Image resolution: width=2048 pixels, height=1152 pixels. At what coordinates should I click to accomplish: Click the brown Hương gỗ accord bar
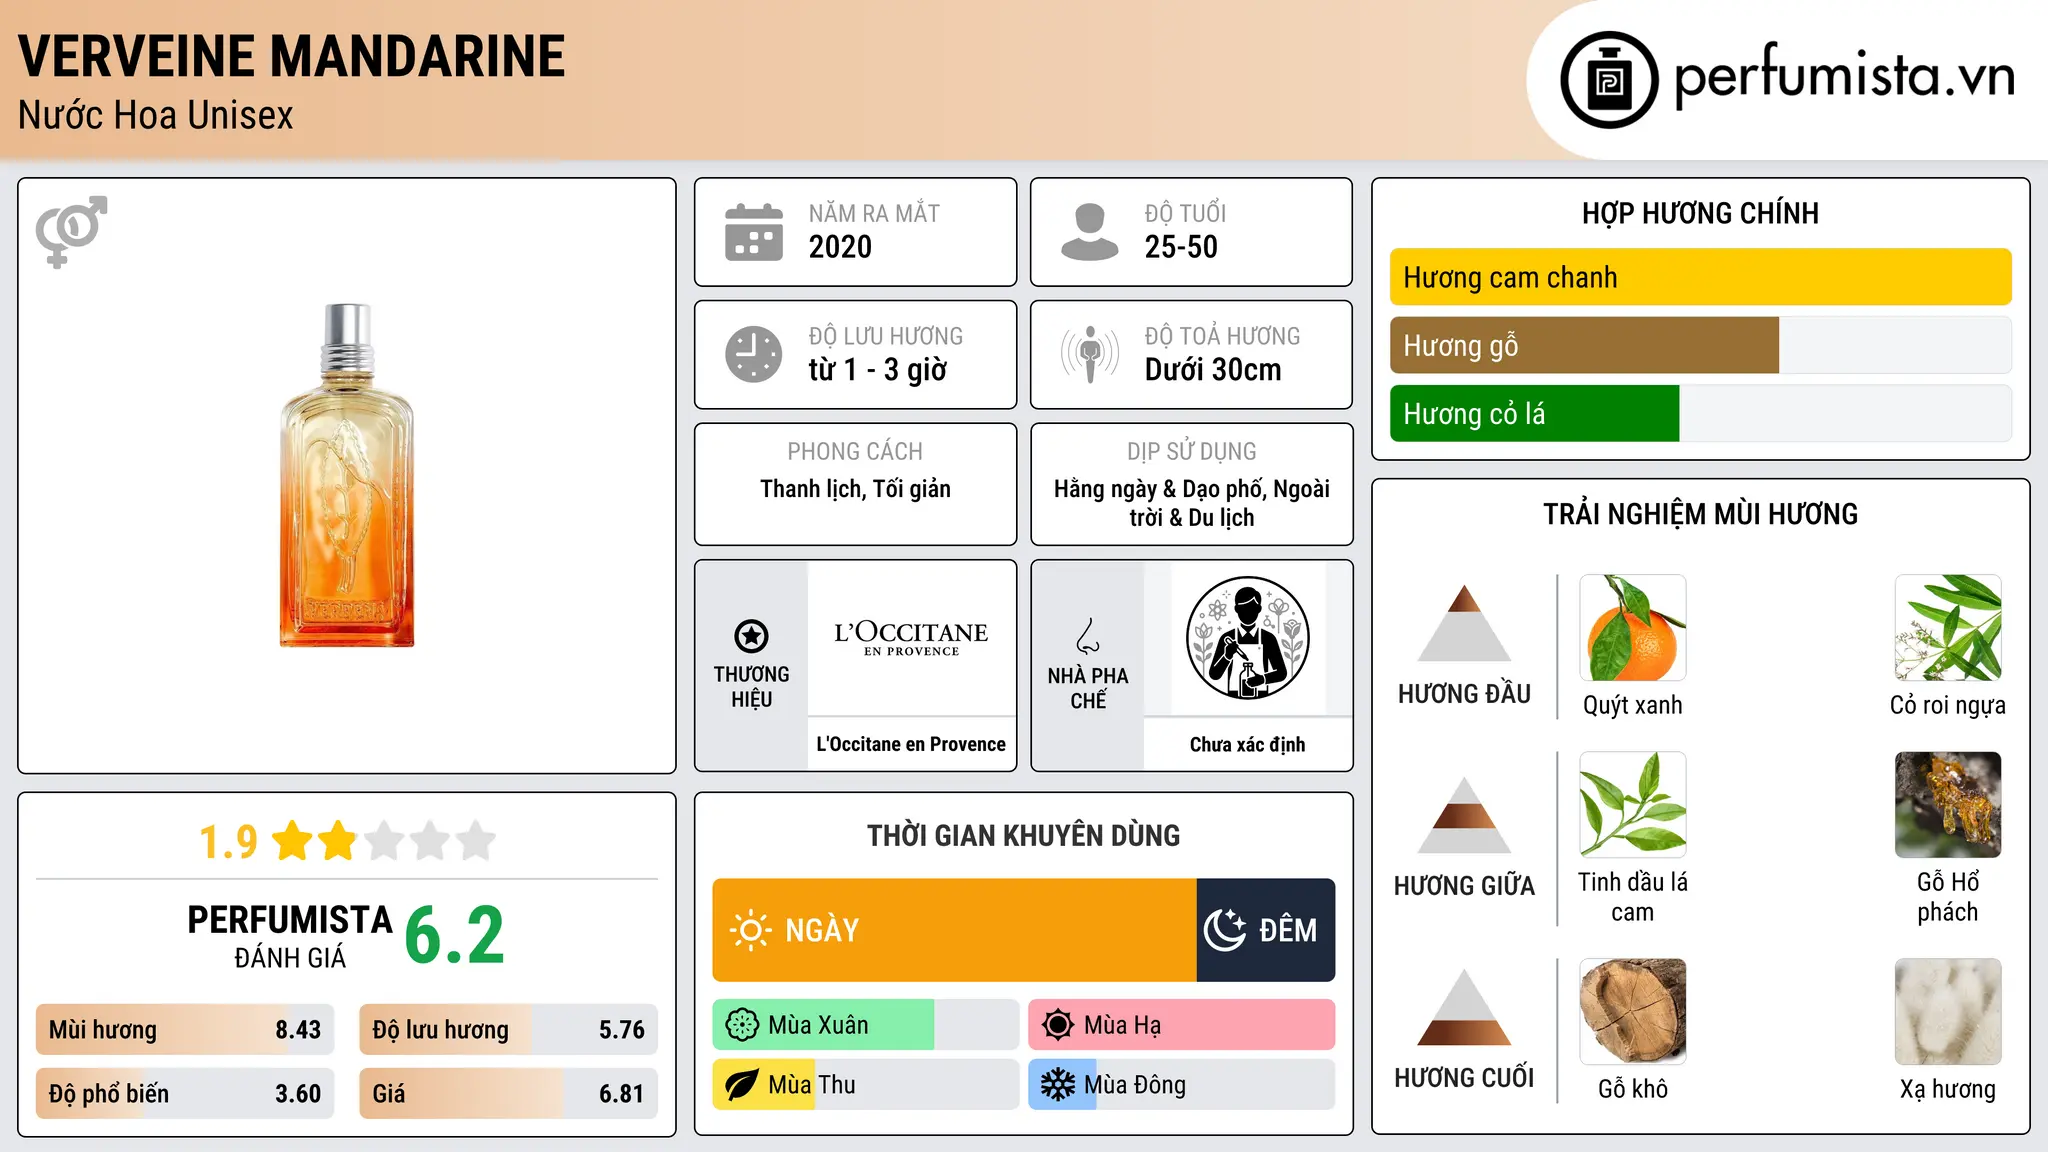1584,345
